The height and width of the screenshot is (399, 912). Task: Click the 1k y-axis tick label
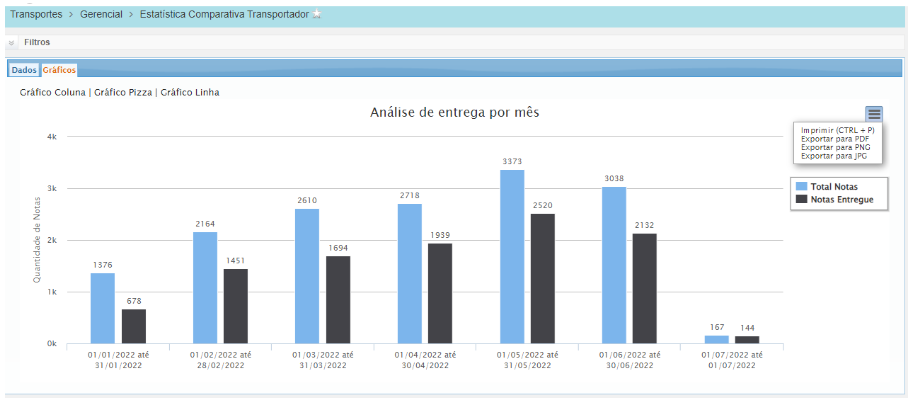point(51,292)
